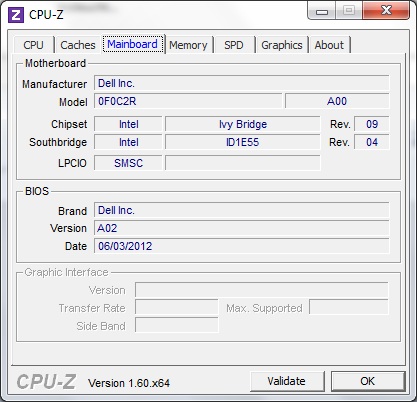Open the About tab
This screenshot has width=417, height=402.
click(x=329, y=45)
